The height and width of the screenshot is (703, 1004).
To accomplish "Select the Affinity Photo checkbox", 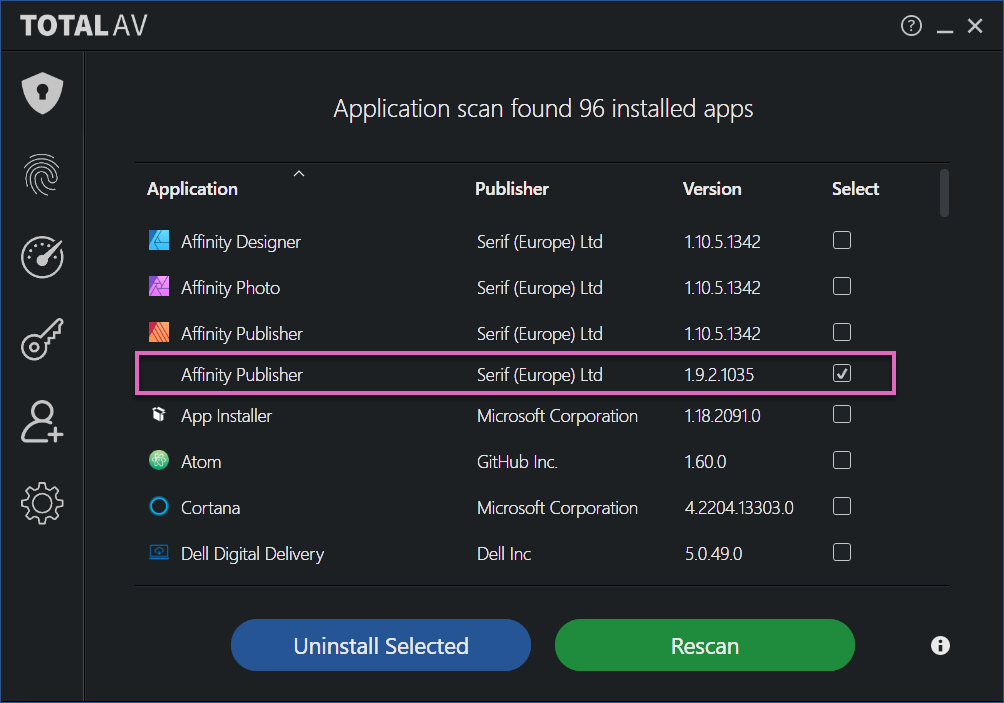I will coord(842,286).
